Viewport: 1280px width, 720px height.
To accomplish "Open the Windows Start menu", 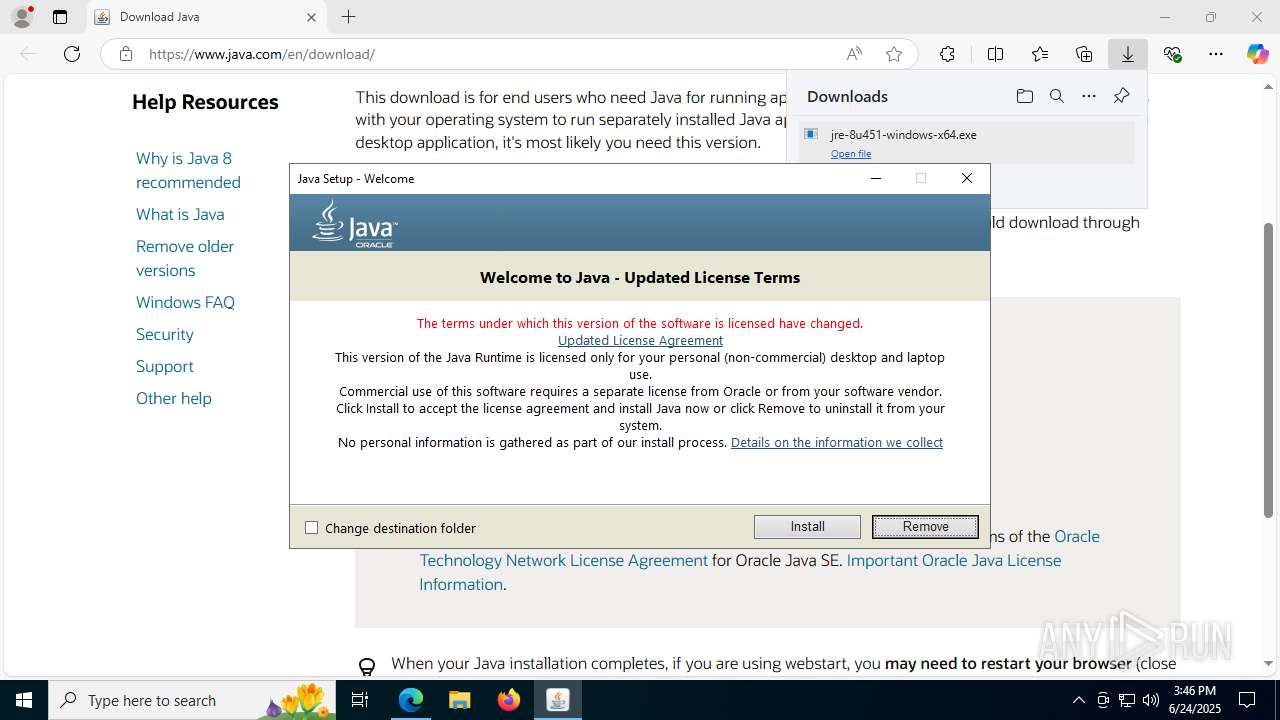I will [x=24, y=700].
